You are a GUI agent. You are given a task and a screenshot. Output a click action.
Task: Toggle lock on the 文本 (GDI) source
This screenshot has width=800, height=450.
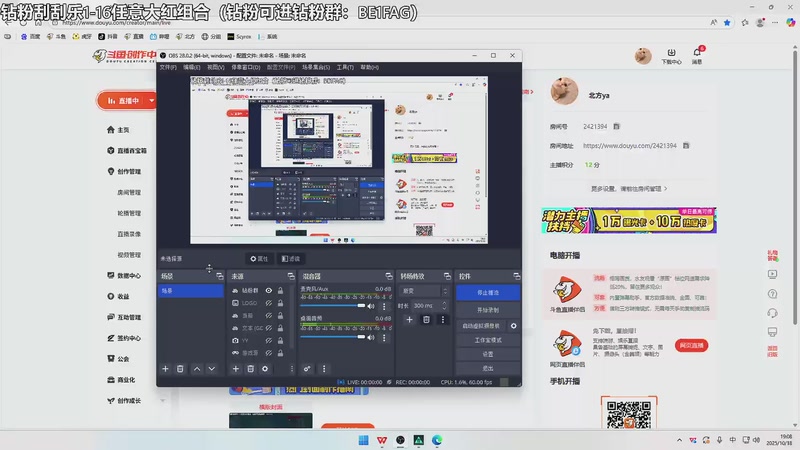tap(280, 328)
